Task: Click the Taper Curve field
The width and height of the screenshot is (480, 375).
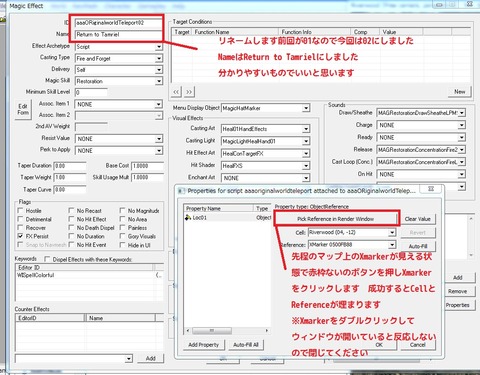Action: [70, 190]
